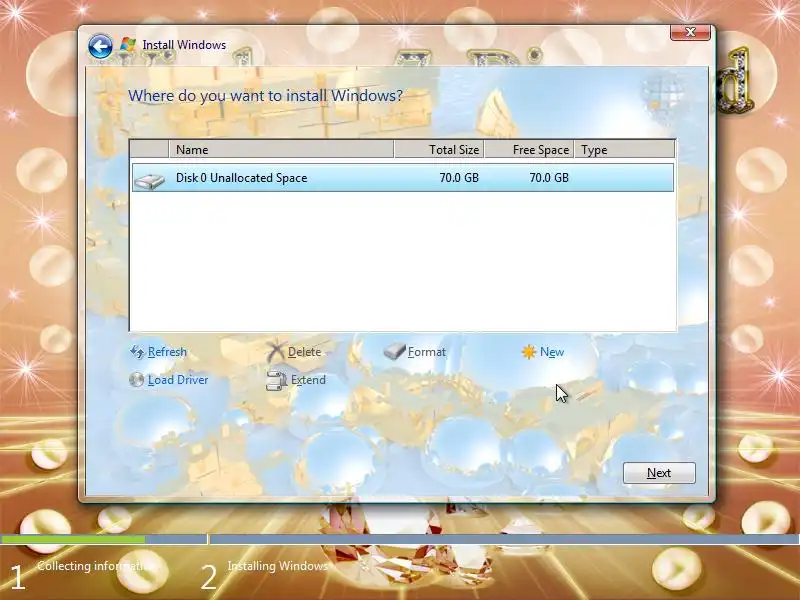
Task: Close the Install Windows dialog
Action: (x=690, y=32)
